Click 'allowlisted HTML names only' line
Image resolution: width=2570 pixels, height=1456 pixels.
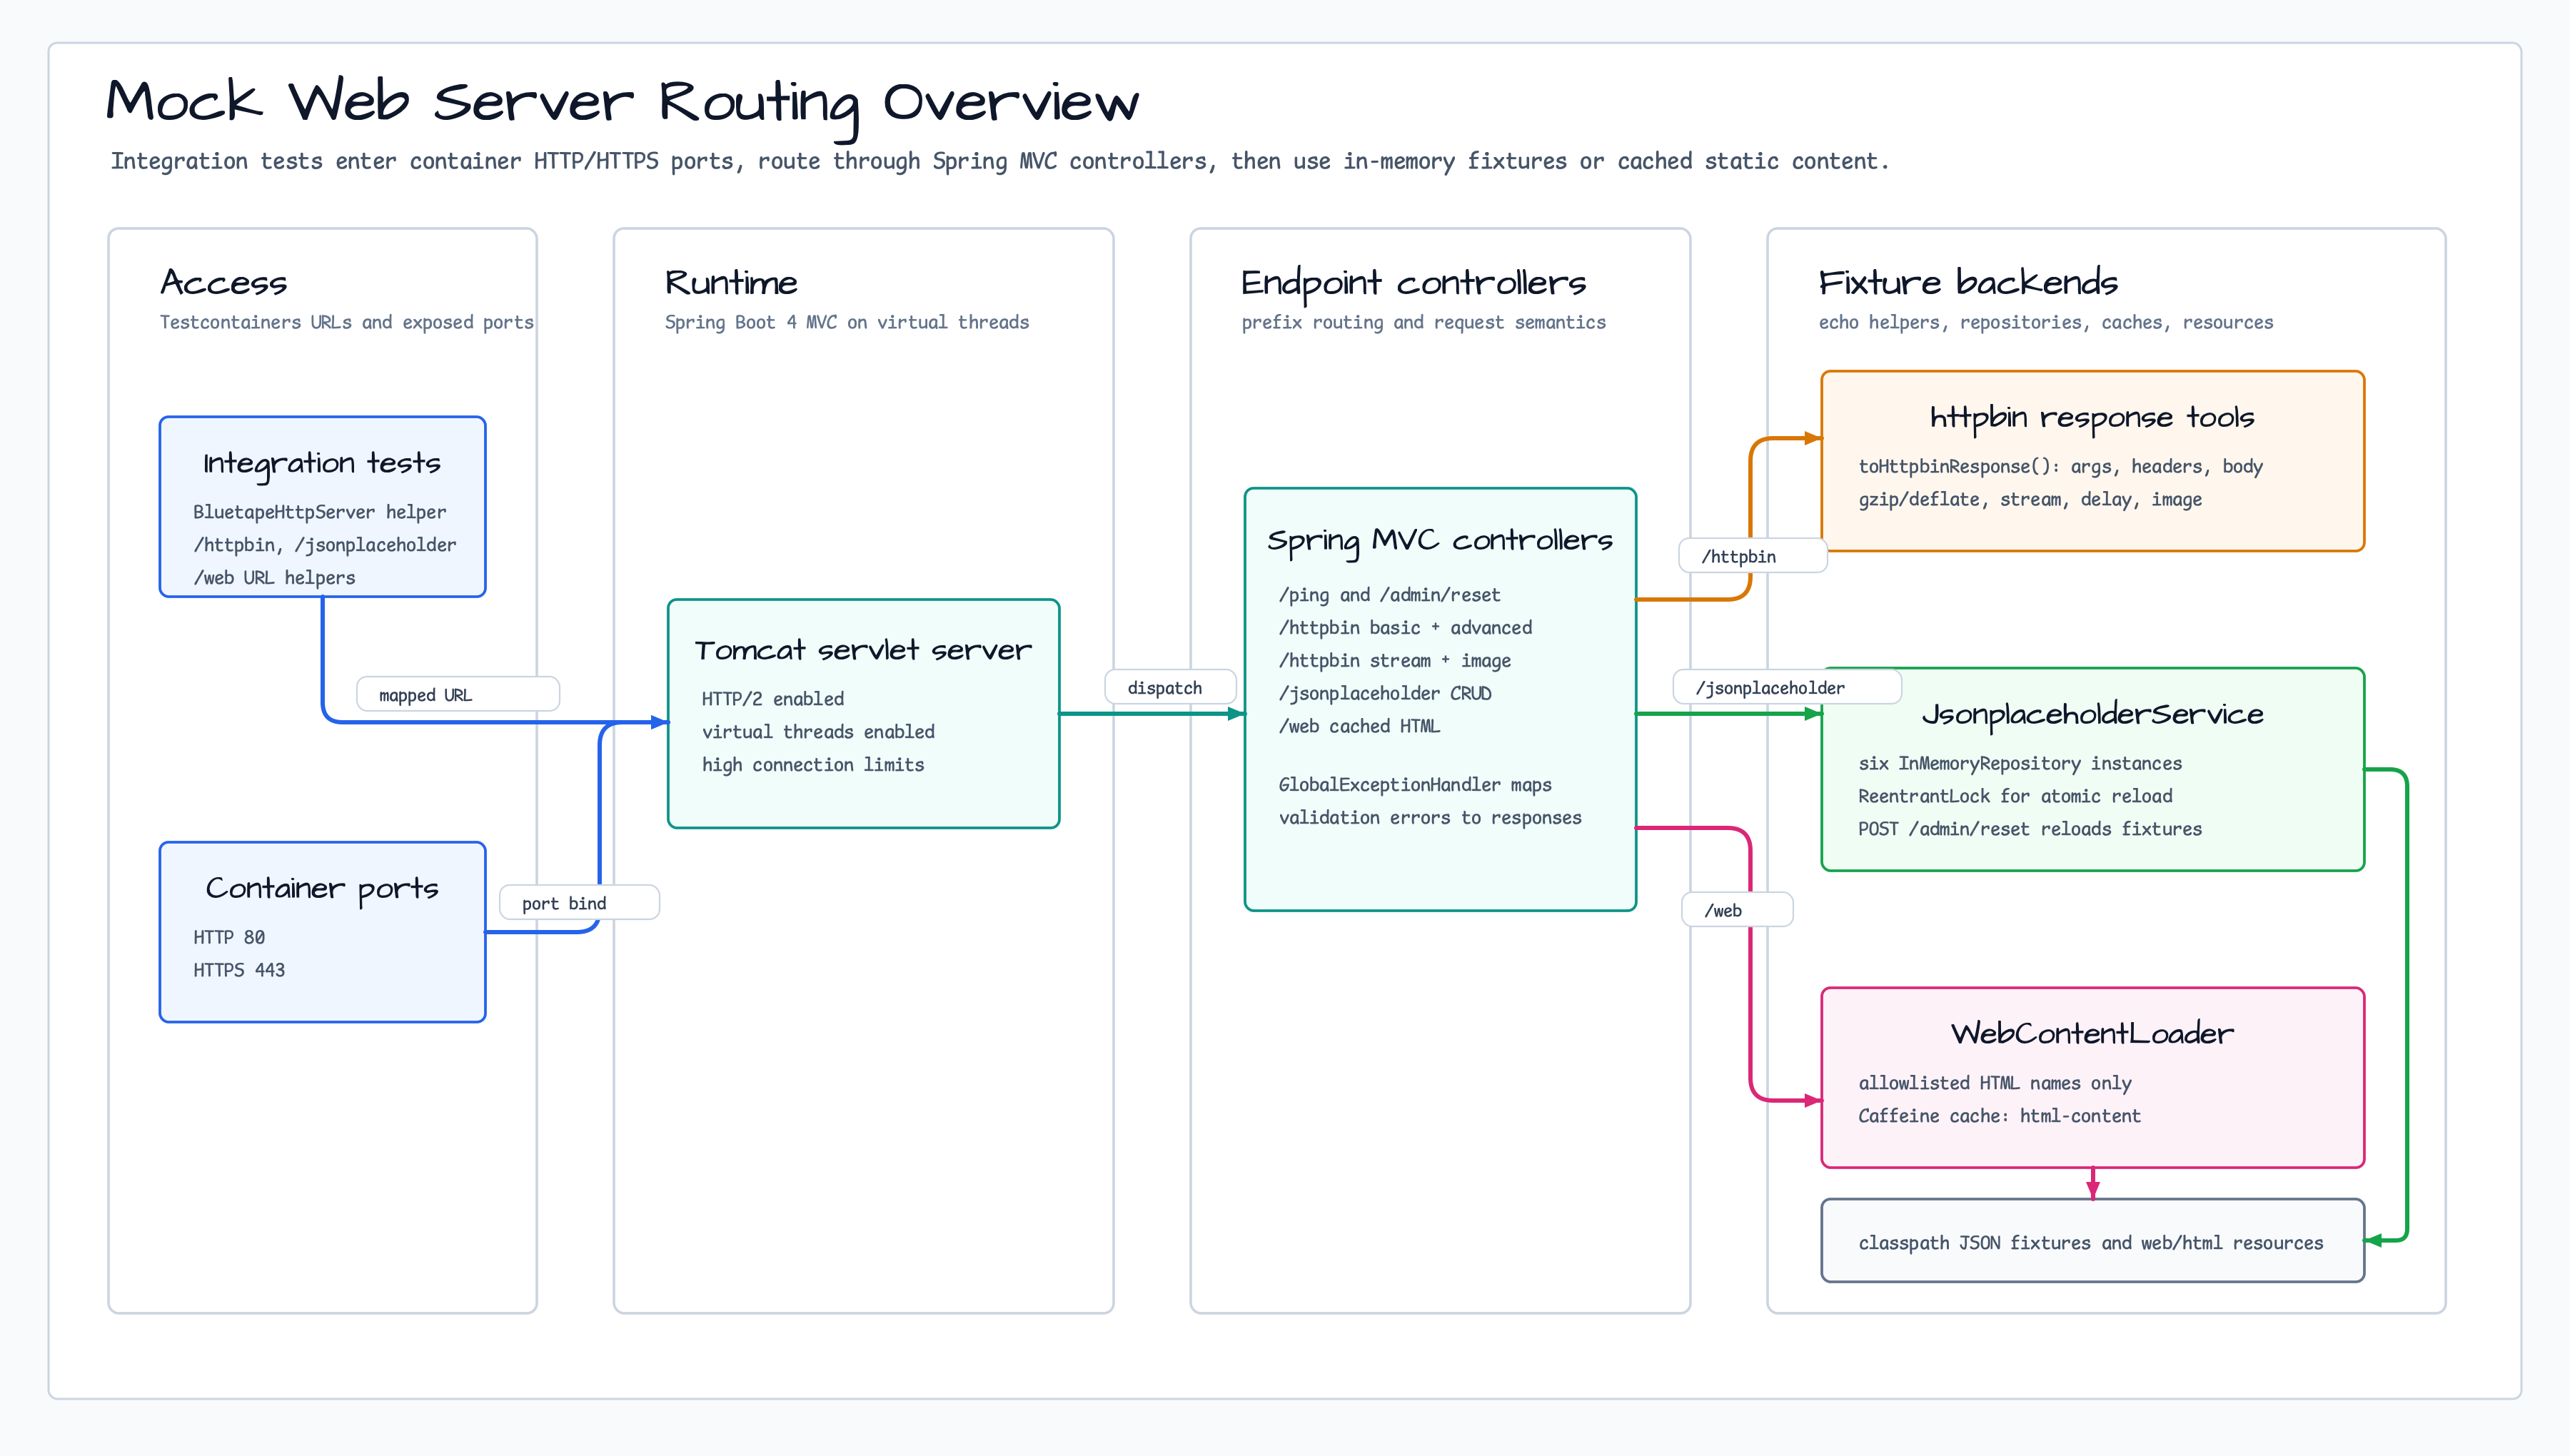1995,1083
